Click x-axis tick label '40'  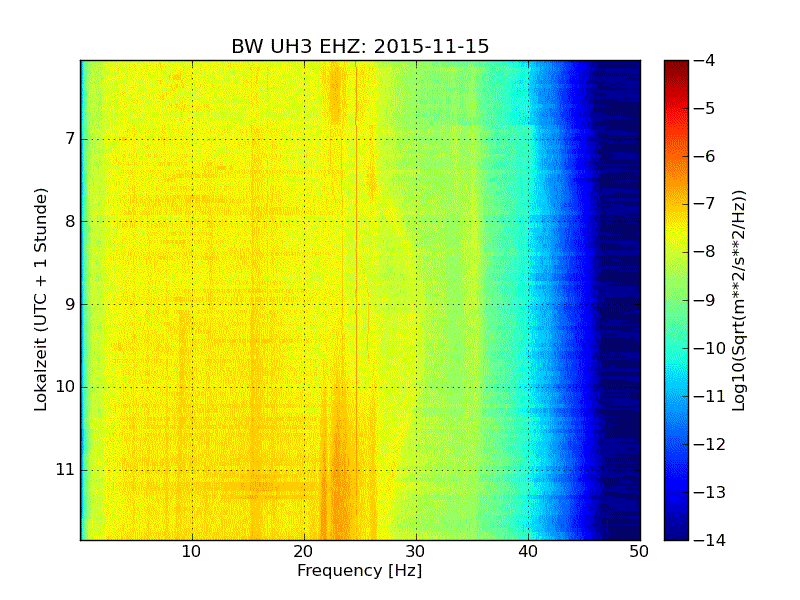coord(528,552)
